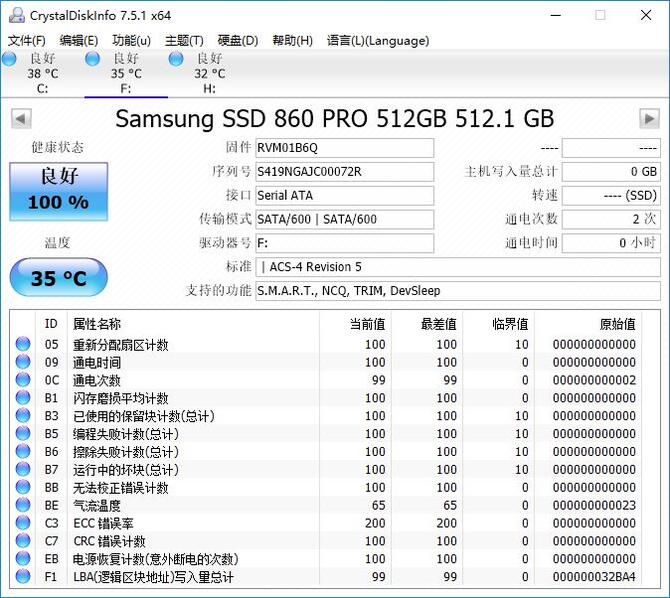
Task: Click status orb for ECC 错误率 row
Action: 23,523
